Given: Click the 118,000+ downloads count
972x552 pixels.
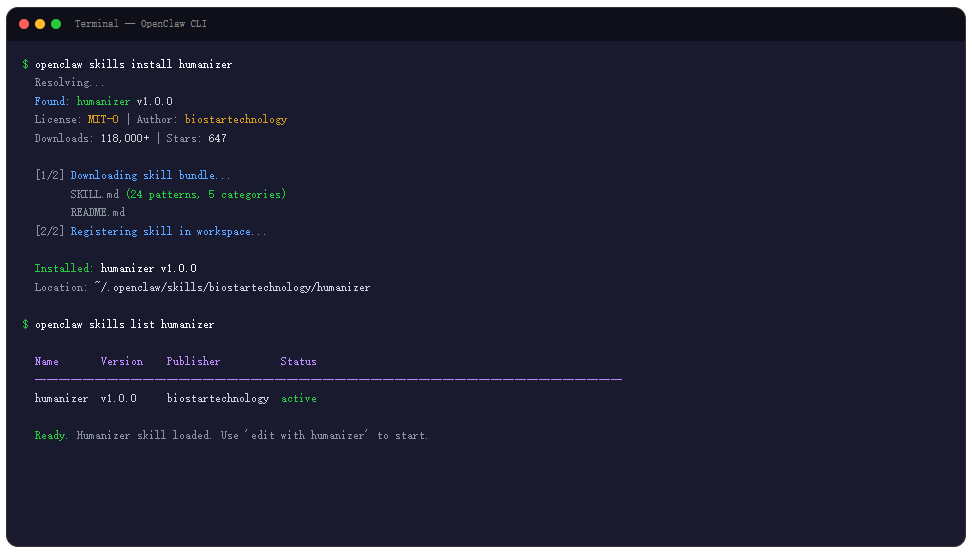Looking at the screenshot, I should [x=125, y=138].
